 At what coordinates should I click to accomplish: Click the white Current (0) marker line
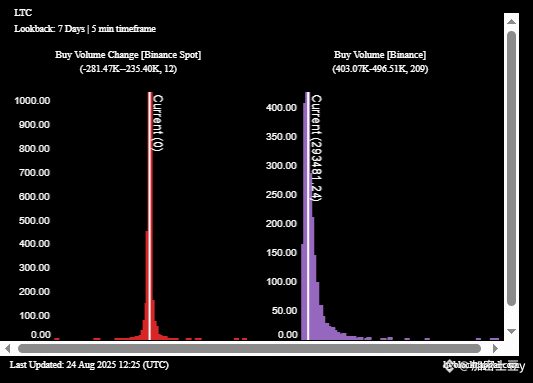150,215
